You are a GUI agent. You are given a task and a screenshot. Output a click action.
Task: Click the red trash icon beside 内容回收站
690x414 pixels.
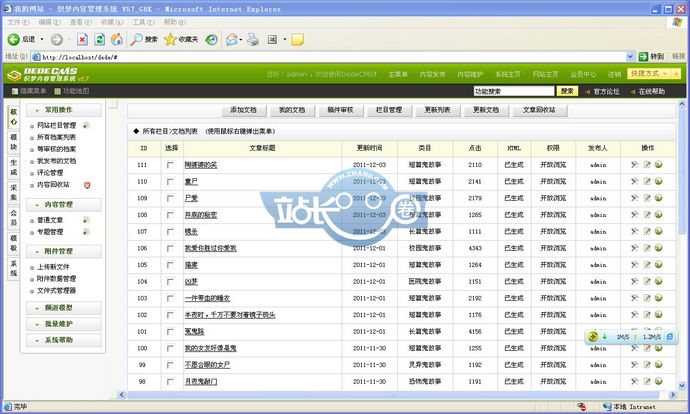pos(87,185)
